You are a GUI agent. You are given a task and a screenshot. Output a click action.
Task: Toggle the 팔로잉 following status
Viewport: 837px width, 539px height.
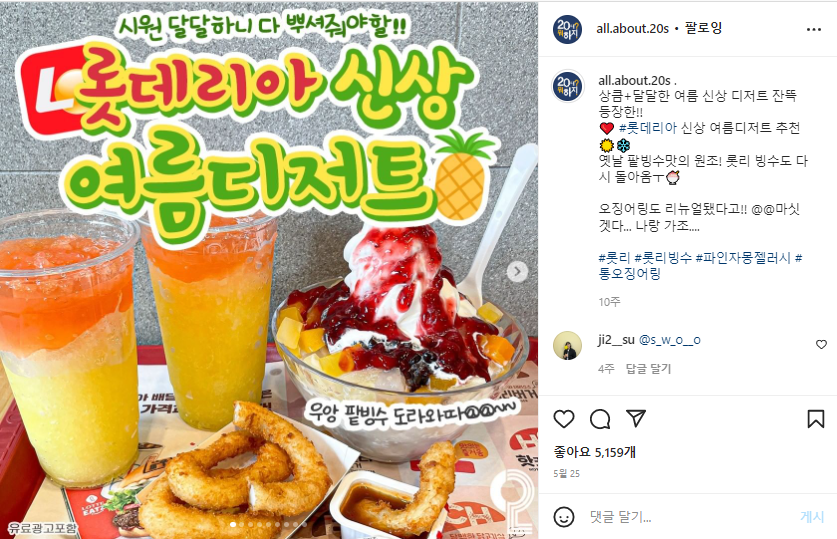[x=704, y=28]
